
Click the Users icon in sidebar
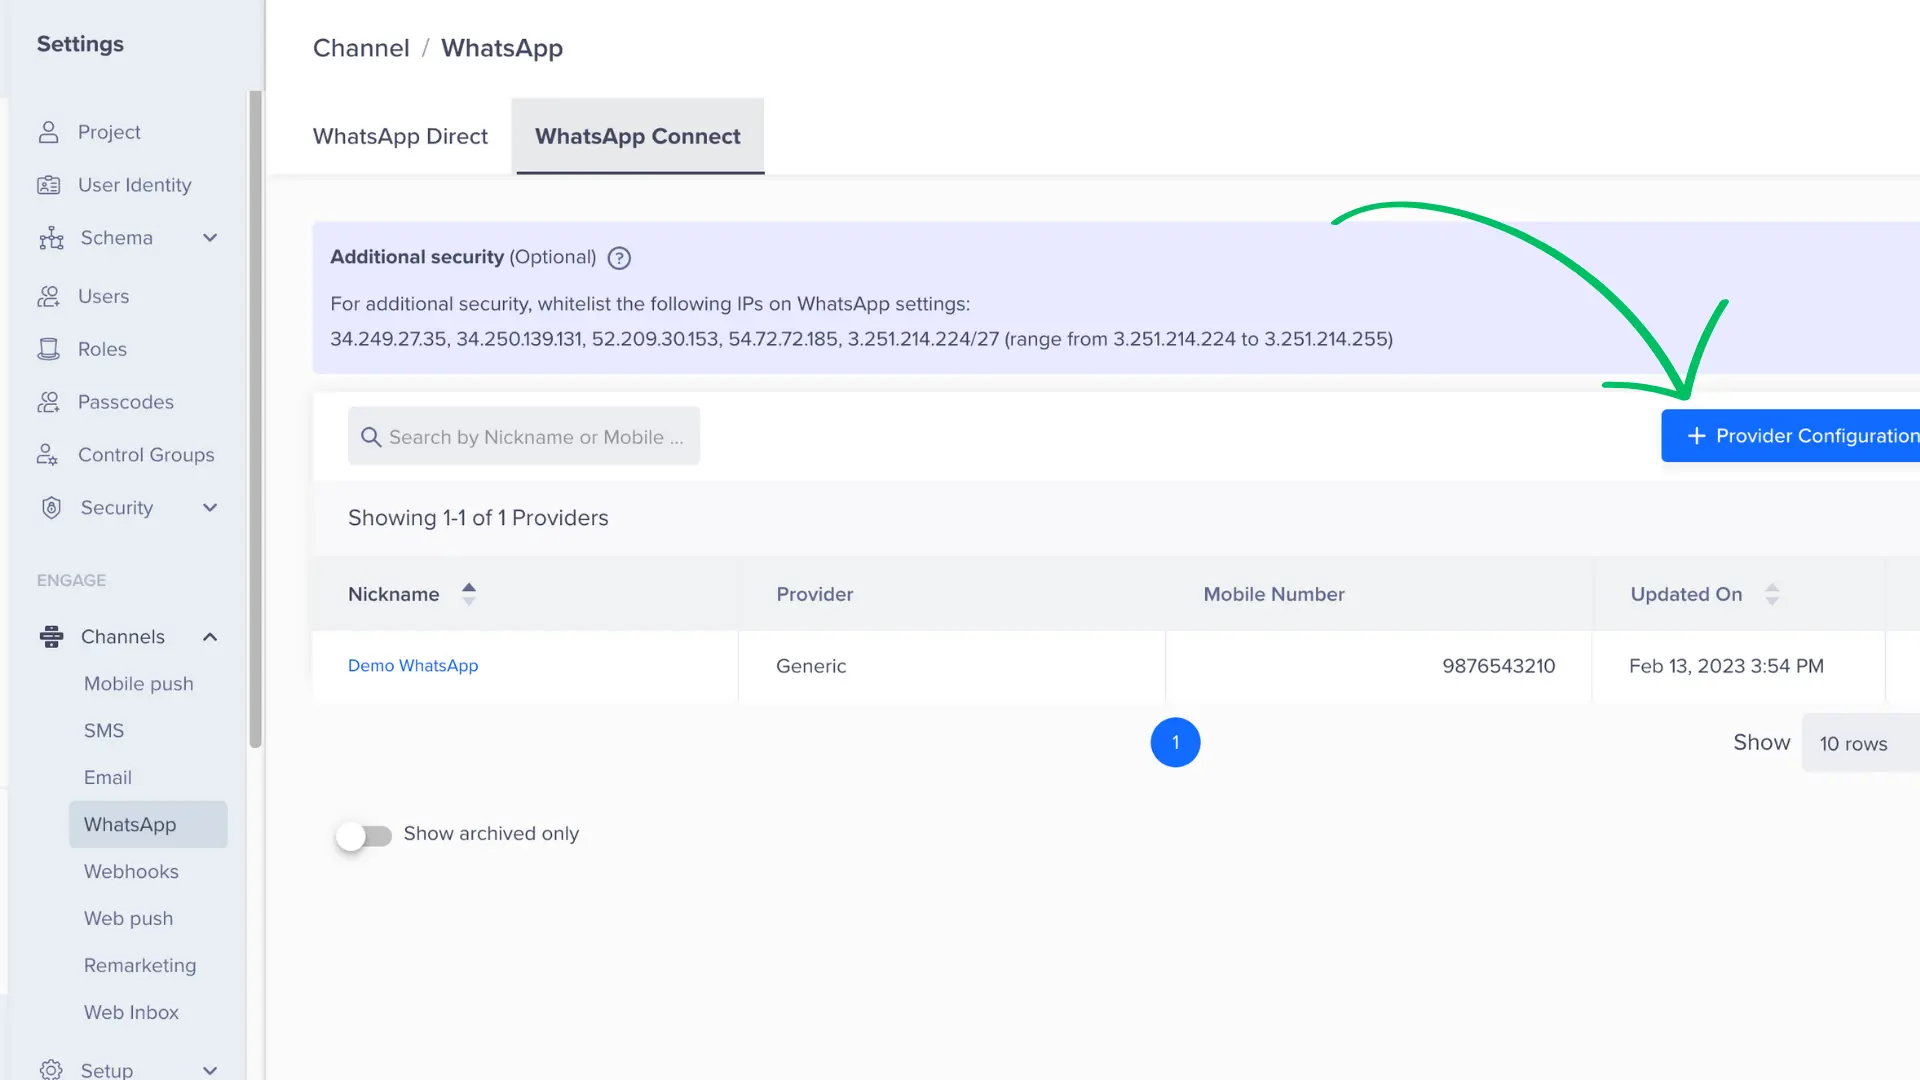pos(48,296)
